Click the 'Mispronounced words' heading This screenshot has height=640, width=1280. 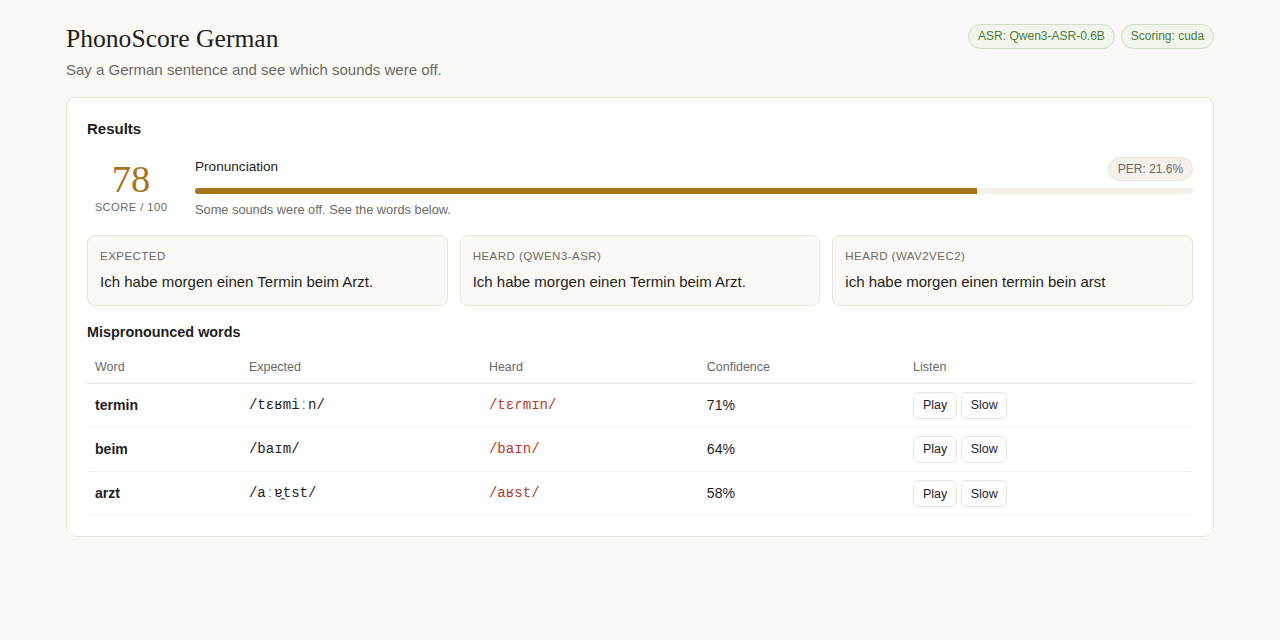coord(164,332)
